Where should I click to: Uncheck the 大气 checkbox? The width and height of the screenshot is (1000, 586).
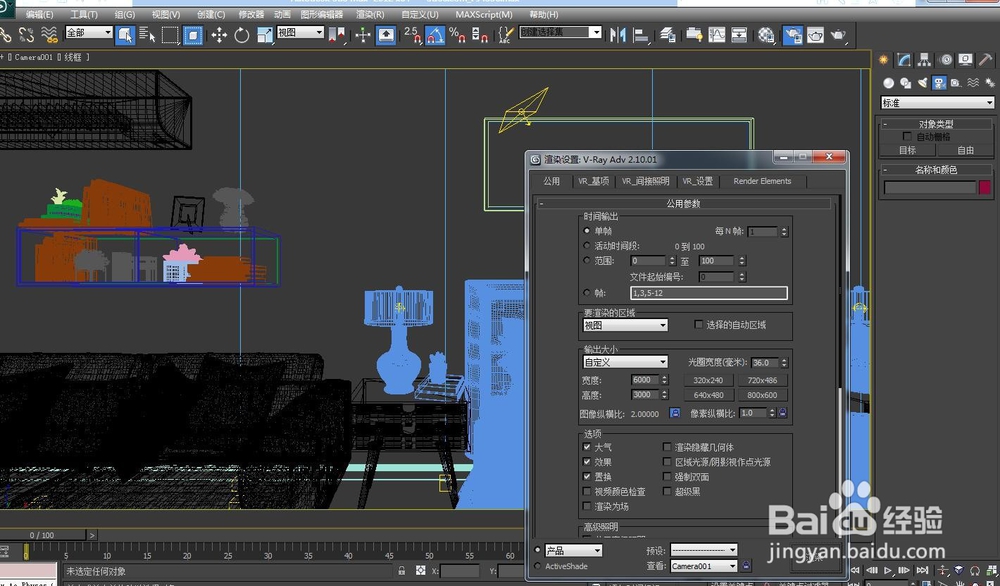tap(587, 446)
